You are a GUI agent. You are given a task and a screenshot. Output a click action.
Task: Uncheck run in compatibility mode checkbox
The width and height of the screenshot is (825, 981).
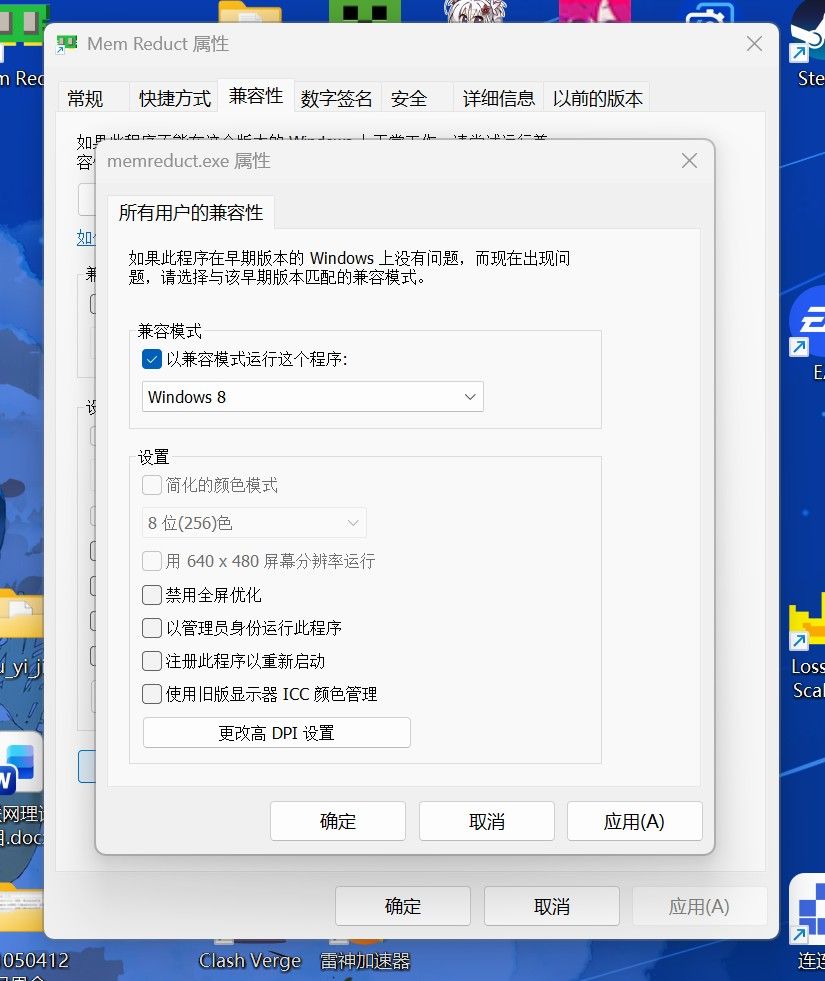[152, 359]
